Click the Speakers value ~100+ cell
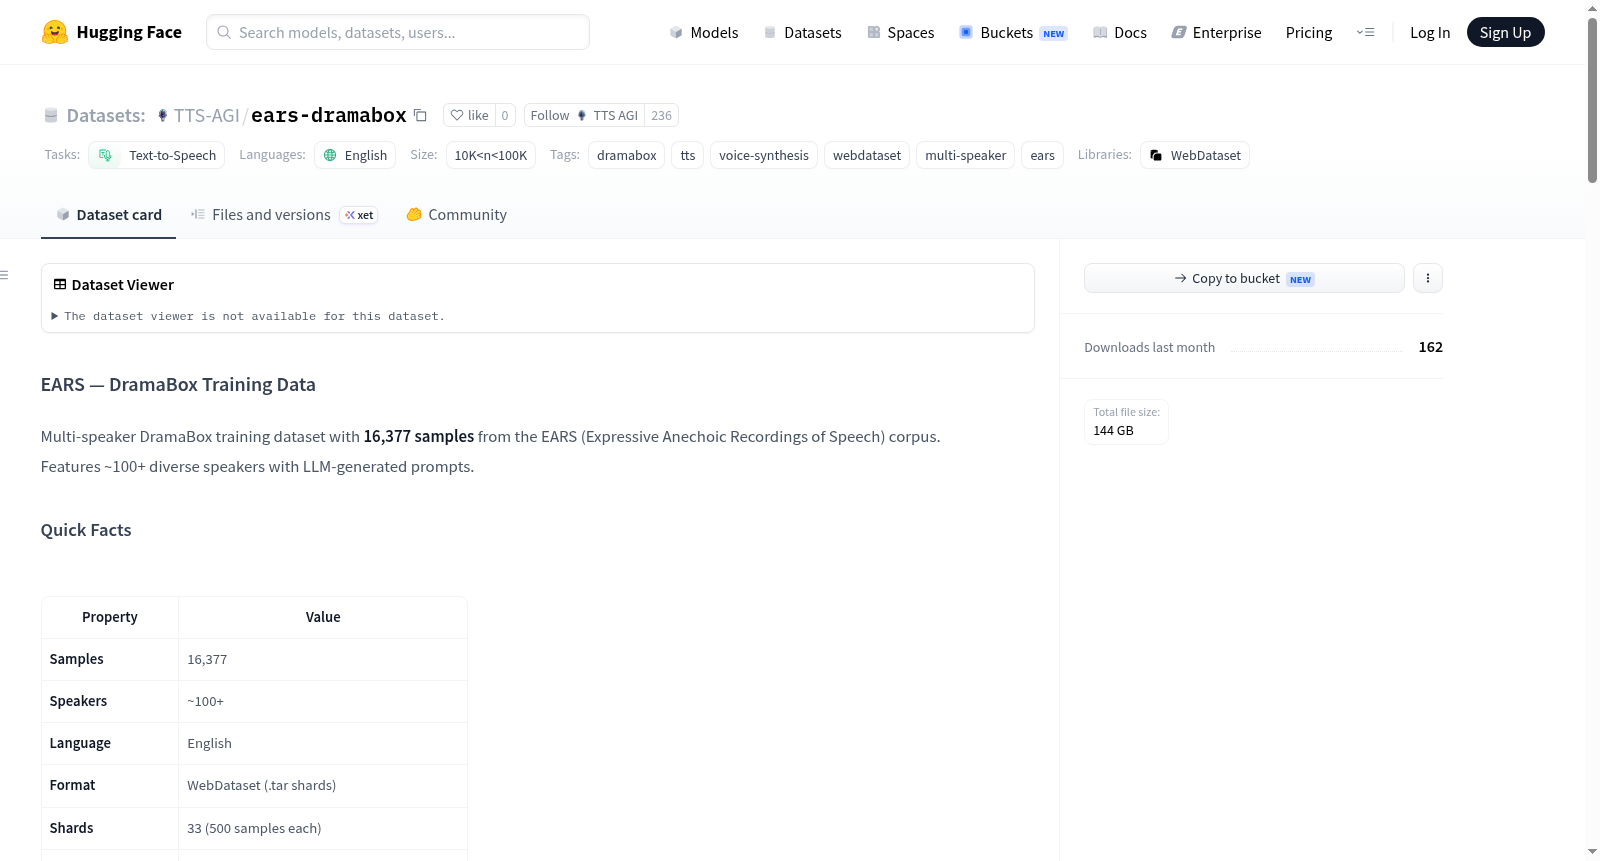This screenshot has height=861, width=1600. [322, 702]
